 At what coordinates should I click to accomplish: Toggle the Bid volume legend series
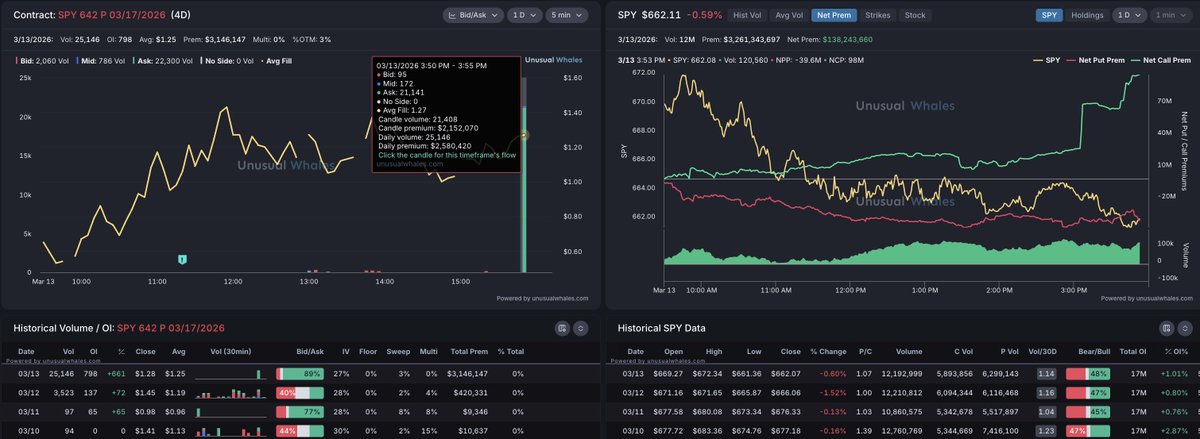43,61
